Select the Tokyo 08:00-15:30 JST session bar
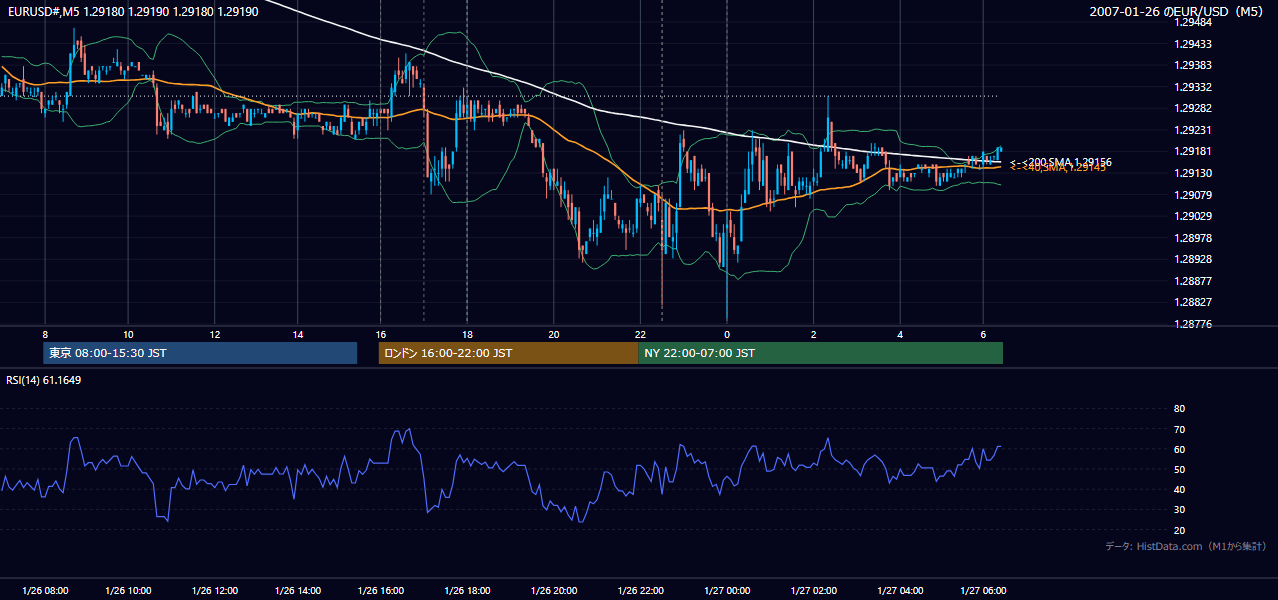Image resolution: width=1278 pixels, height=600 pixels. (200, 353)
